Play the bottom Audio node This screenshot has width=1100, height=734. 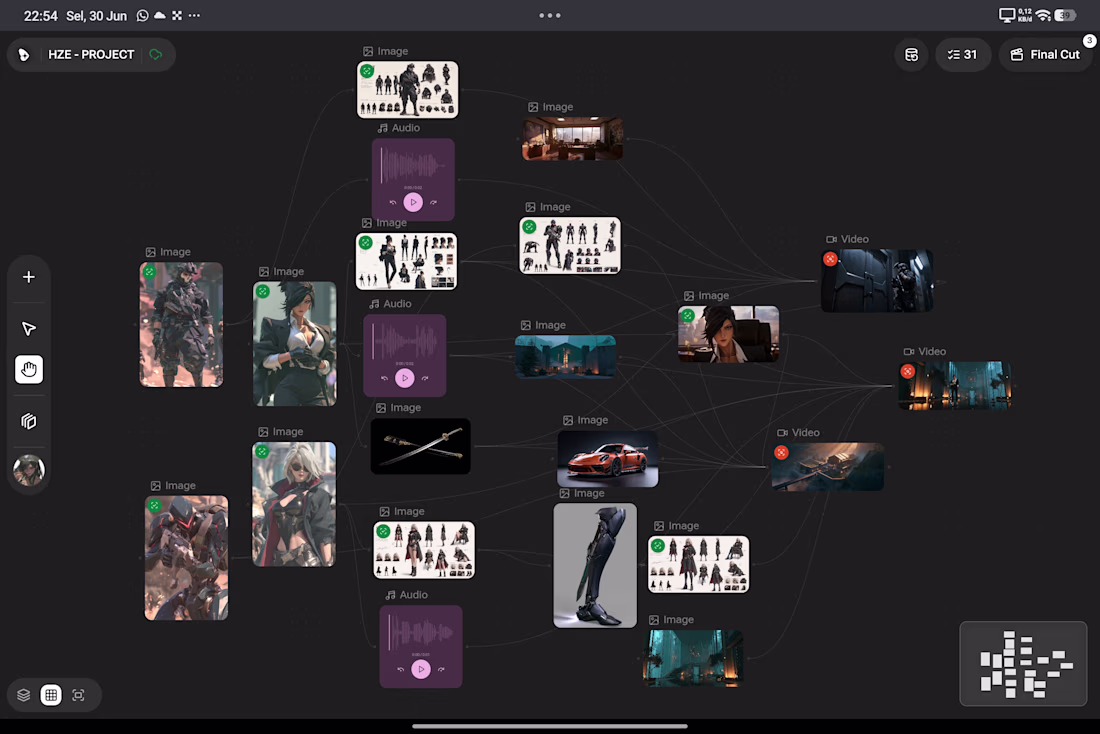(421, 669)
